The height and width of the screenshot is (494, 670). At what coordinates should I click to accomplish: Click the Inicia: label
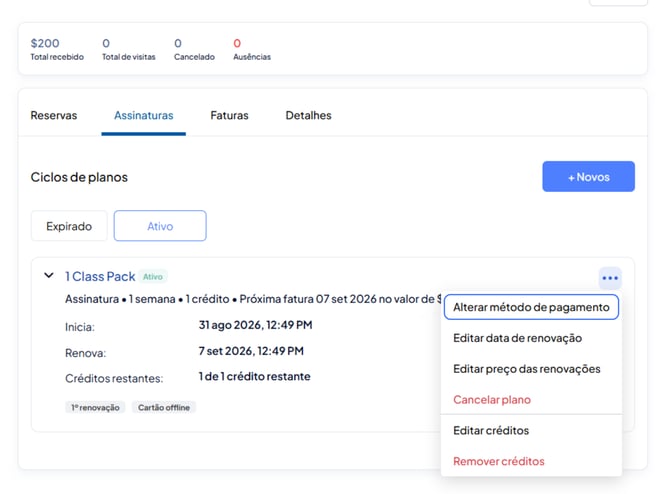80,327
